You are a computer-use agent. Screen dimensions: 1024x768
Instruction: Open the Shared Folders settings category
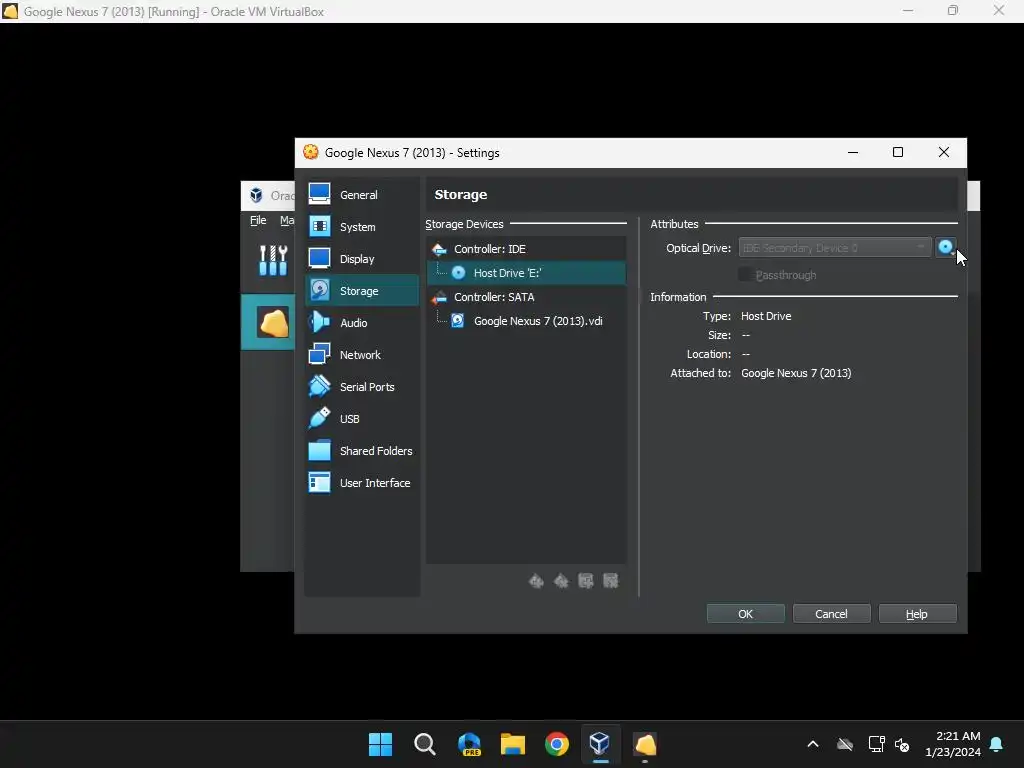[362, 451]
